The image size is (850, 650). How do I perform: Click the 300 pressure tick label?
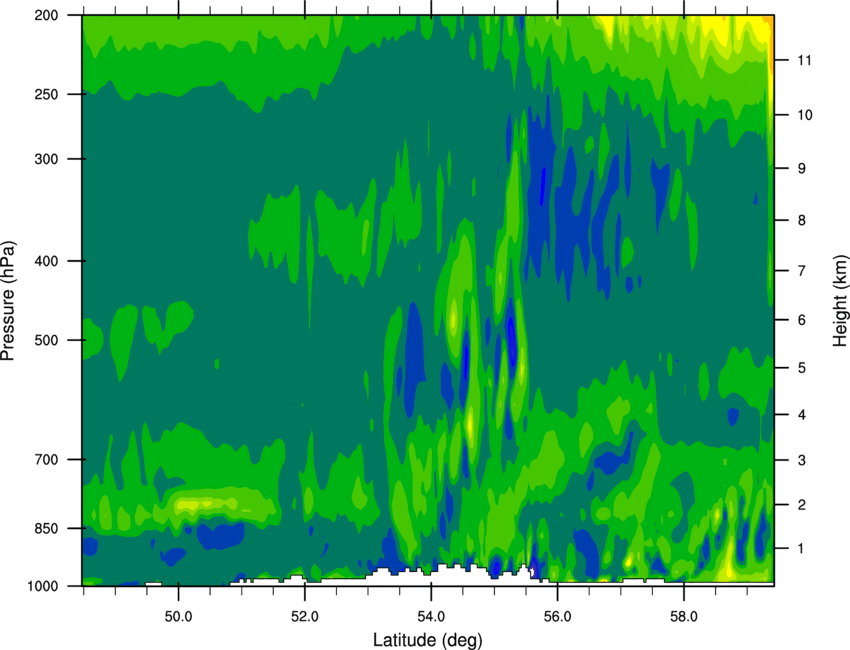pos(46,159)
